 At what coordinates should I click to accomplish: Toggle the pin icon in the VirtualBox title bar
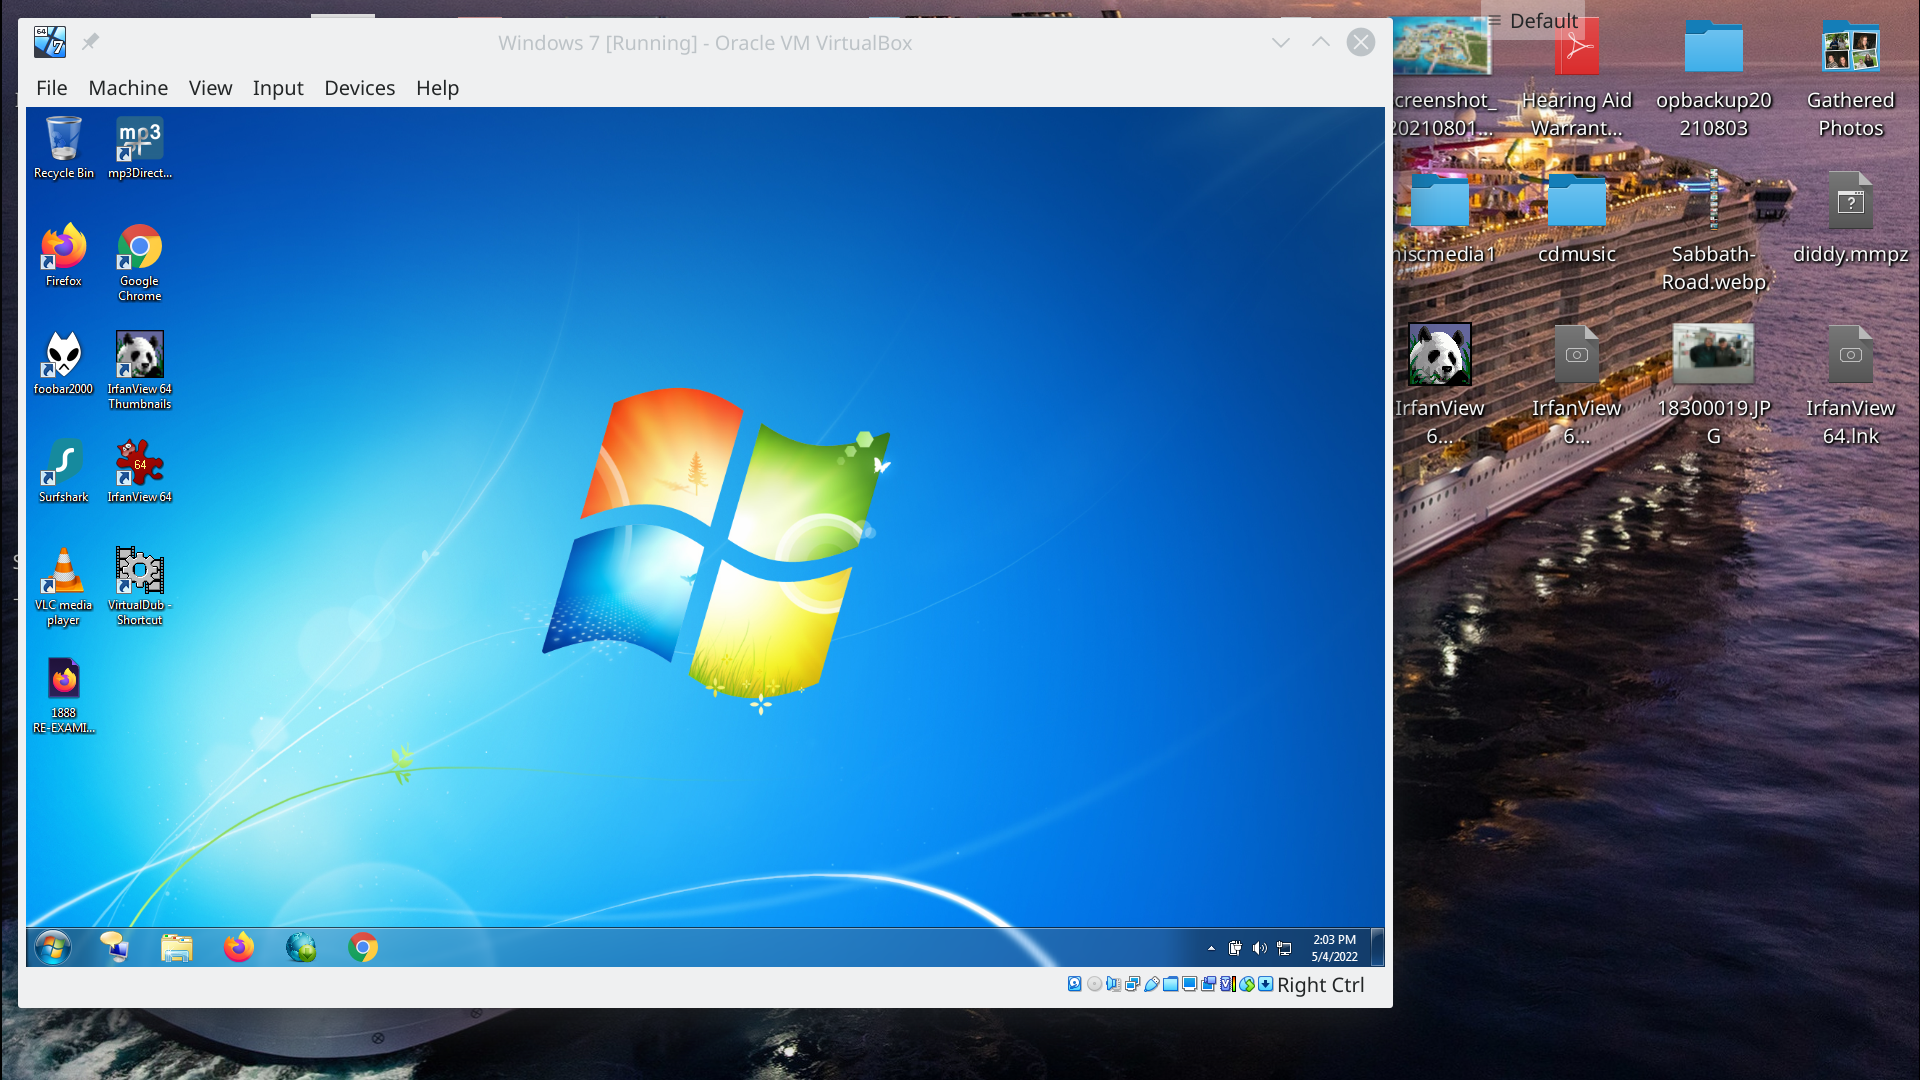coord(90,42)
